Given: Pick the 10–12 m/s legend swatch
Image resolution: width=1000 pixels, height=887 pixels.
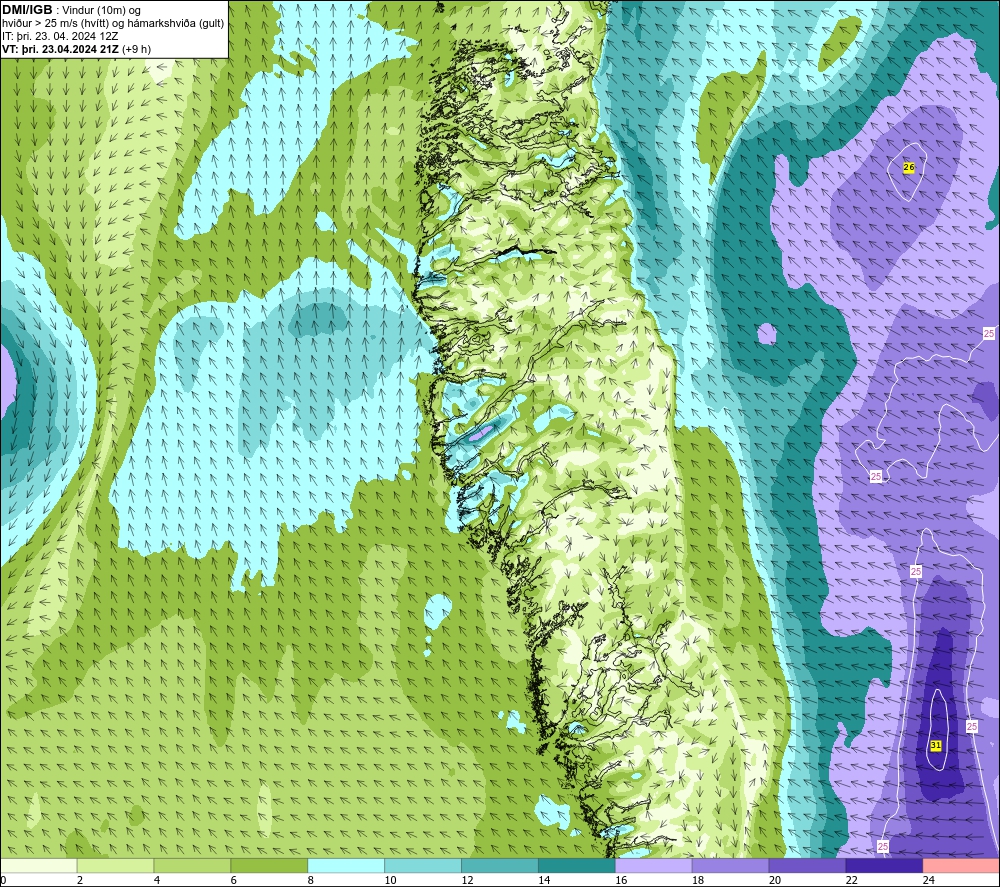Looking at the screenshot, I should click(x=423, y=865).
